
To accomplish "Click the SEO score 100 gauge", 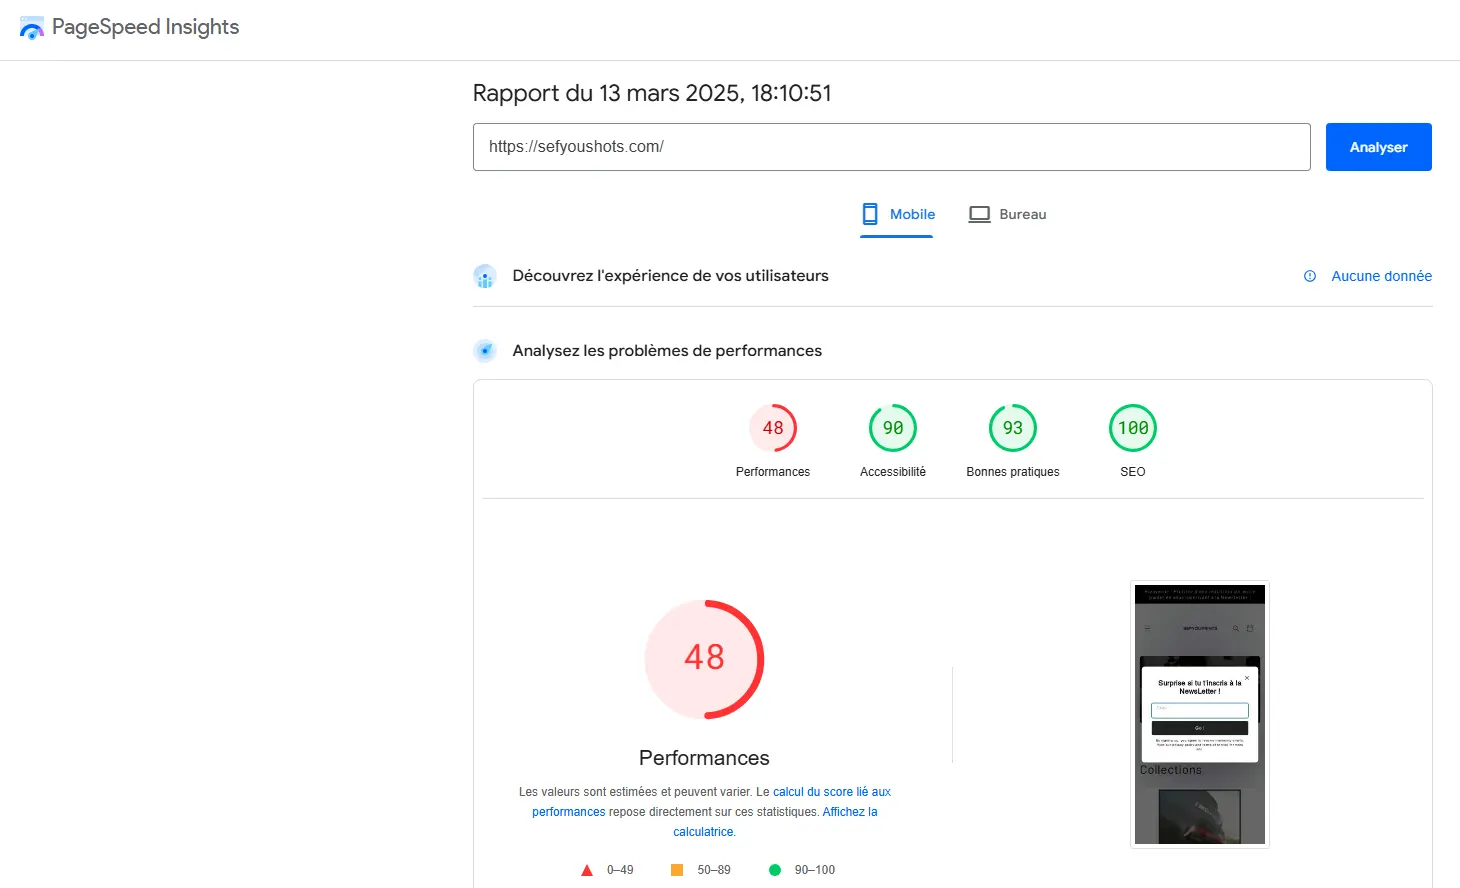I will click(x=1133, y=428).
